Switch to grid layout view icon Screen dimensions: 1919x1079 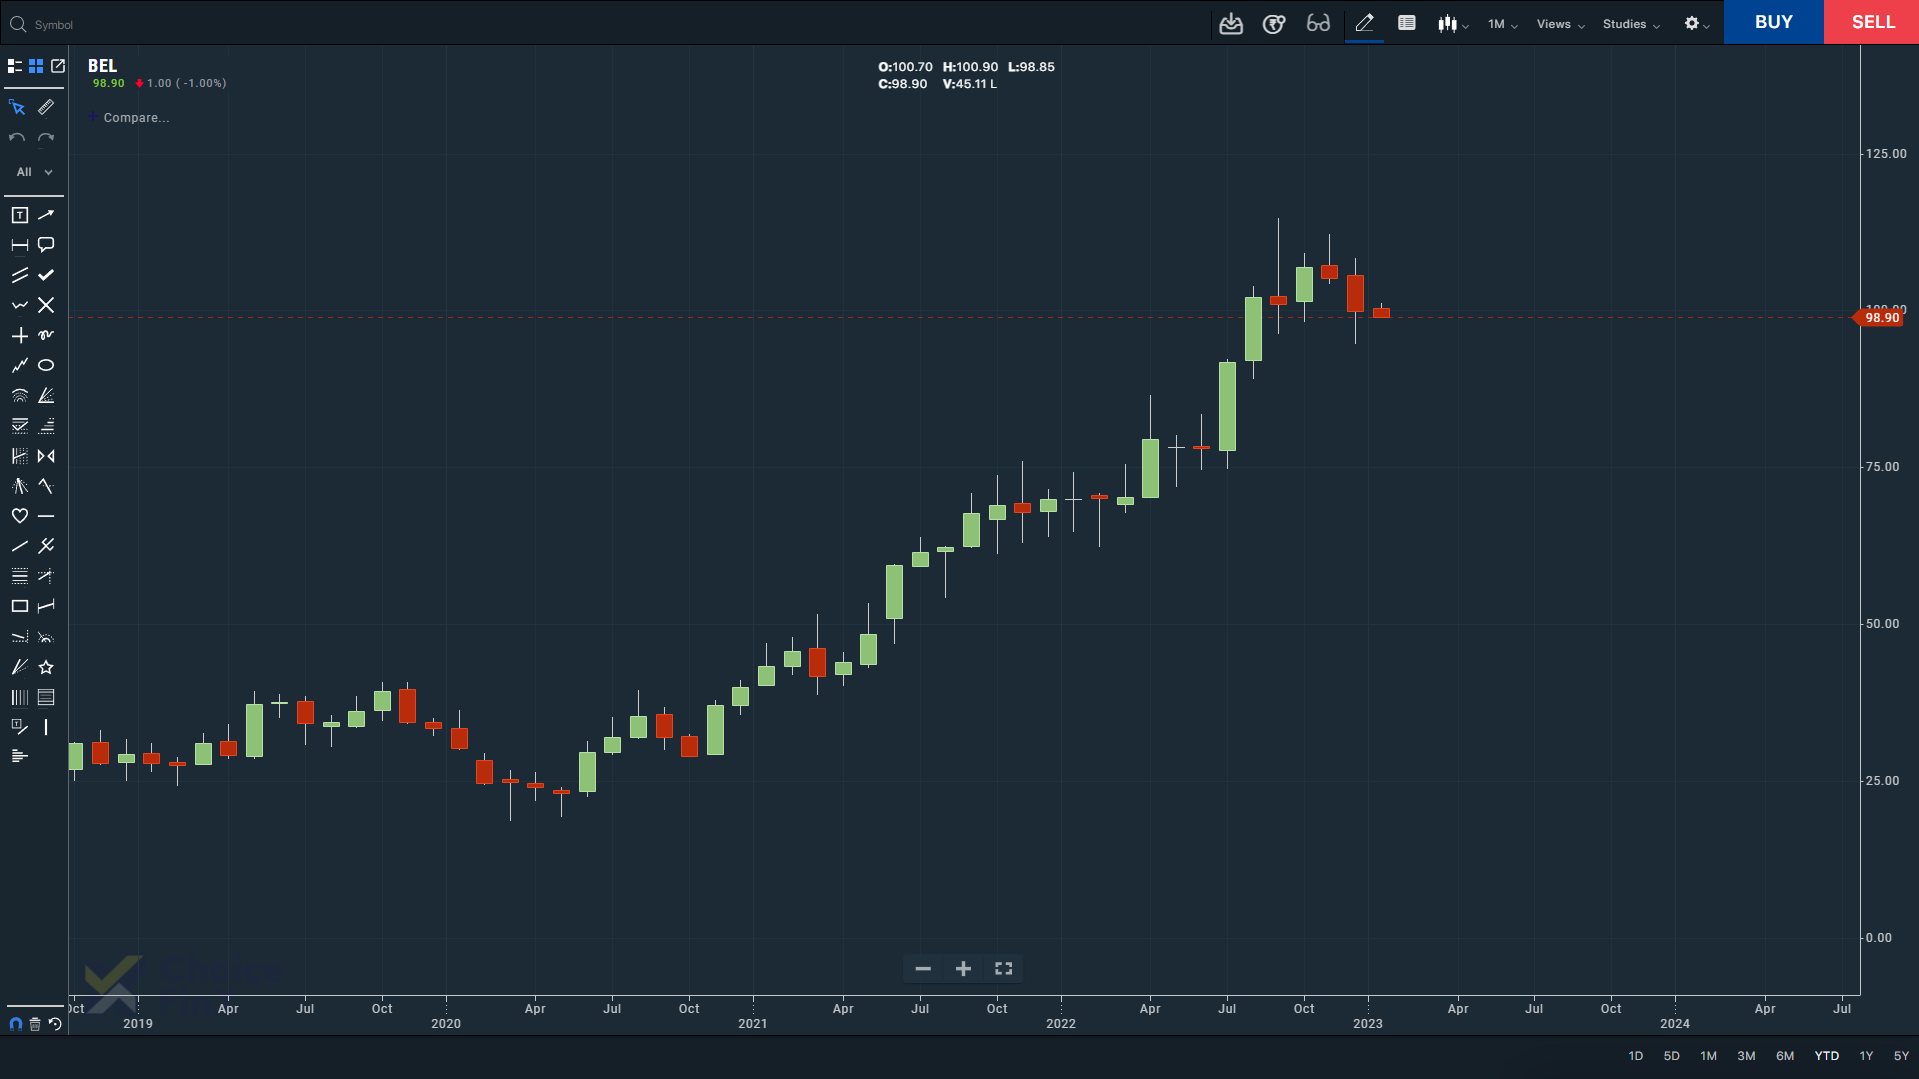(x=36, y=66)
